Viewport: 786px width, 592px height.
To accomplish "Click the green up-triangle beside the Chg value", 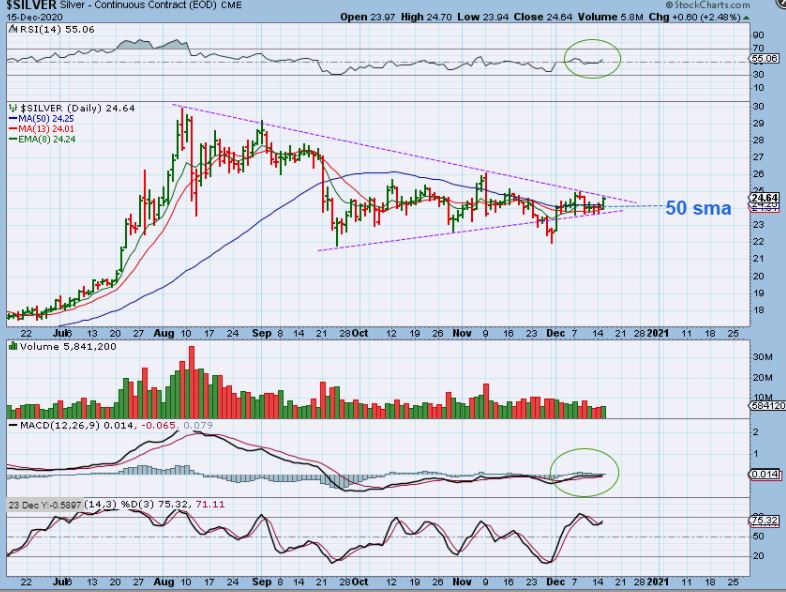I will [746, 18].
